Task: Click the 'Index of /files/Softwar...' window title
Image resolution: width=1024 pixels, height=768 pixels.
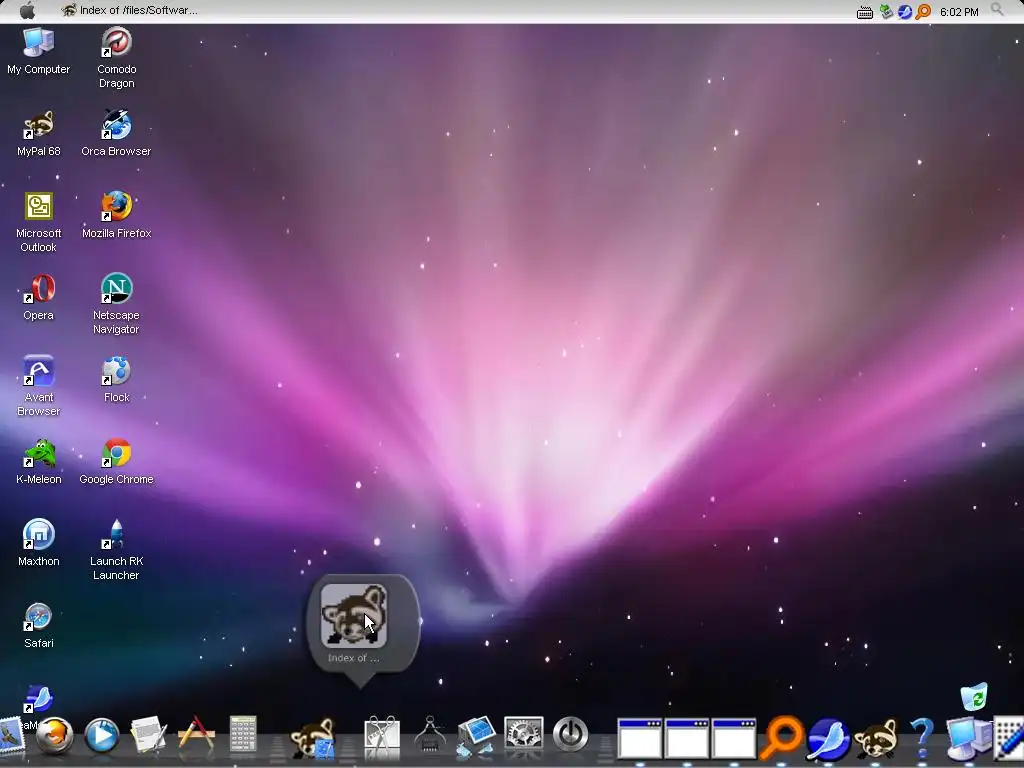Action: coord(138,10)
